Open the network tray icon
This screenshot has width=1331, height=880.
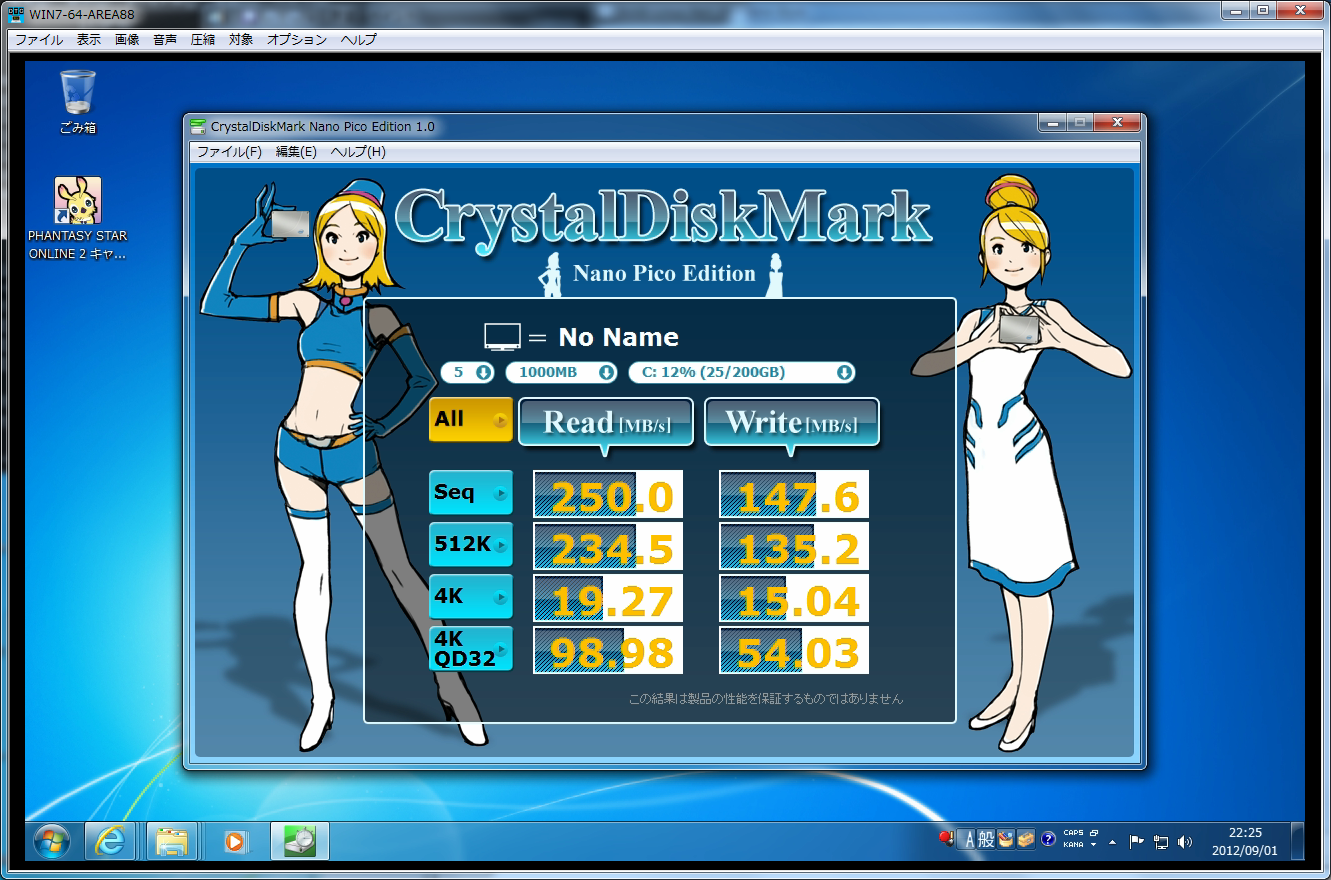(1161, 842)
